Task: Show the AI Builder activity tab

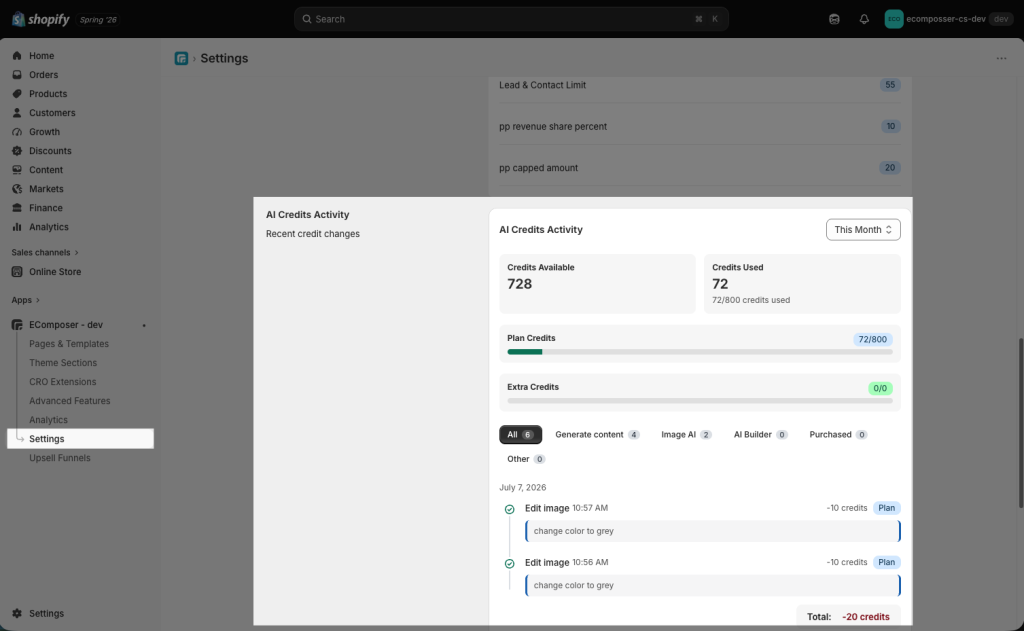Action: pos(760,434)
